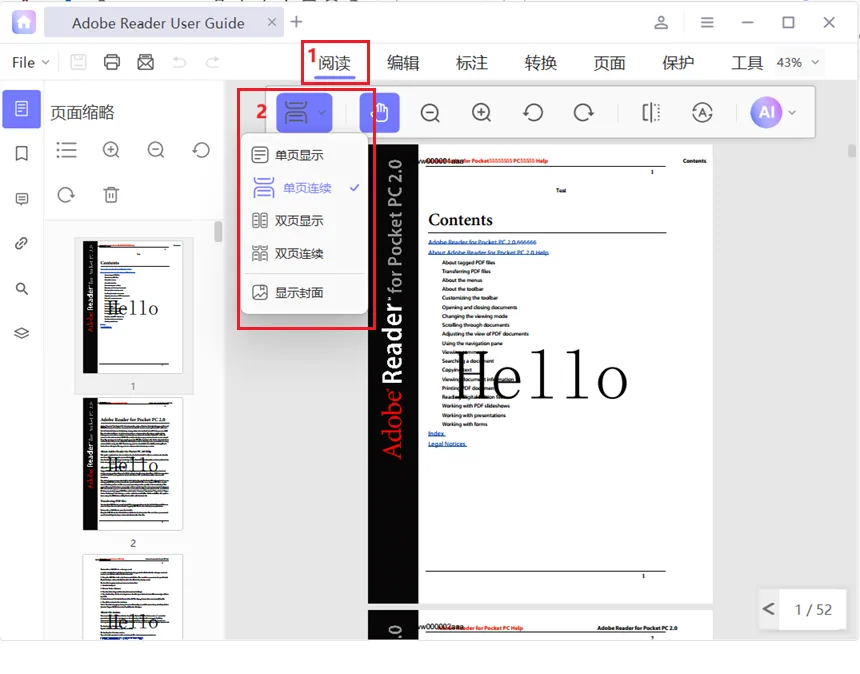Switch to the 保护 tab

click(x=678, y=63)
